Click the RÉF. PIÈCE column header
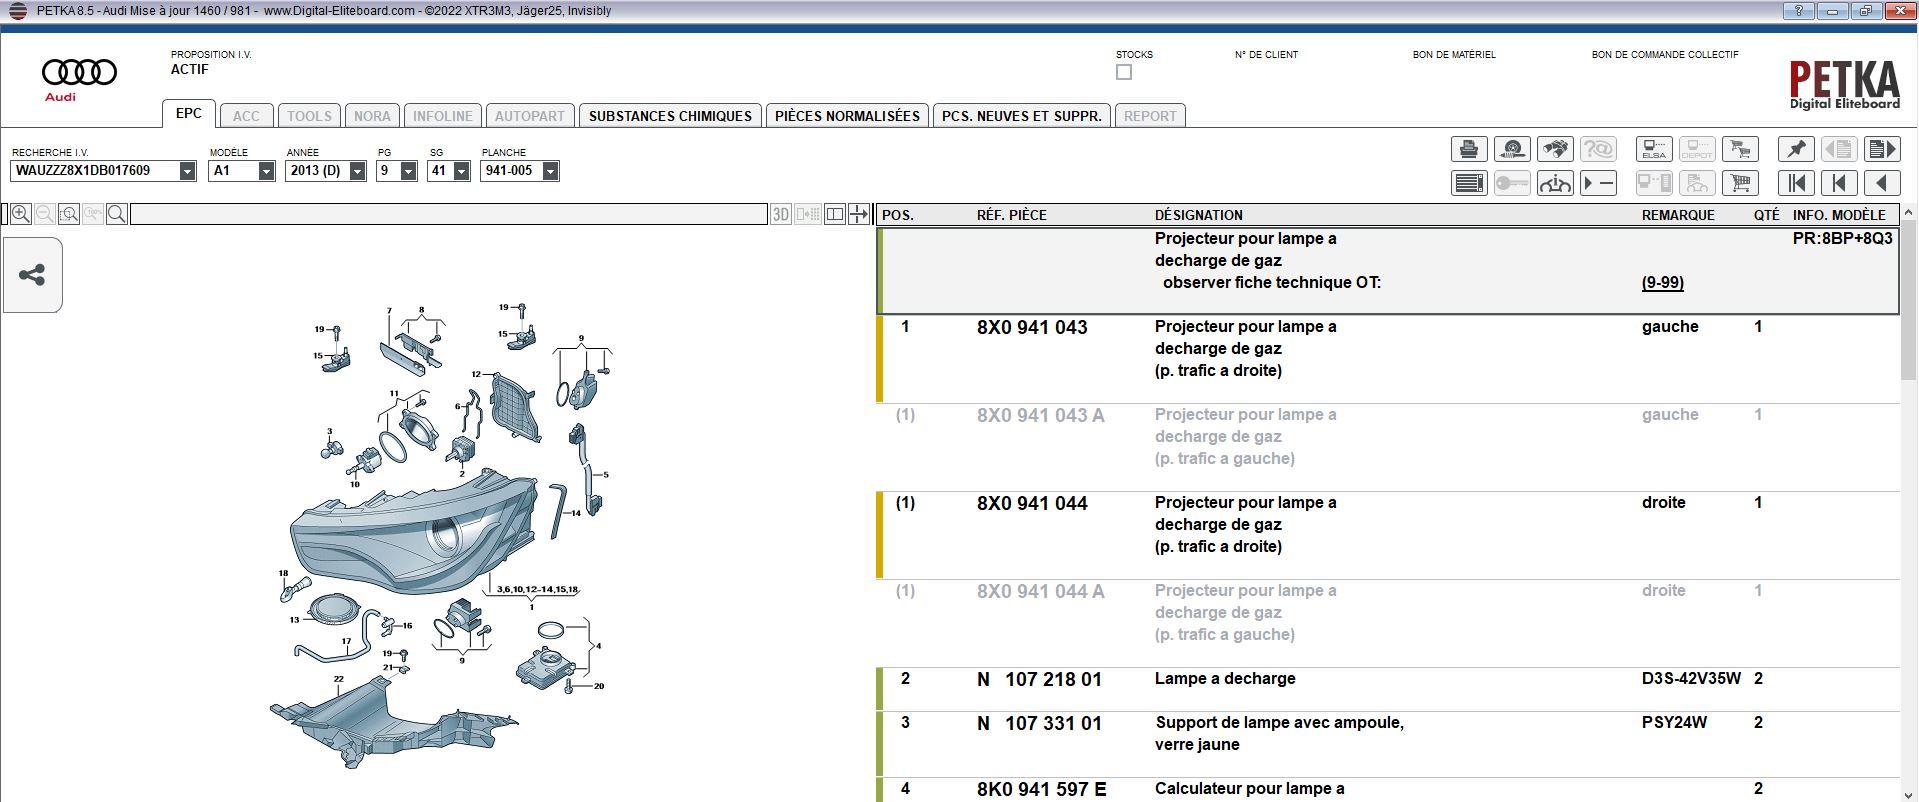 point(1012,215)
